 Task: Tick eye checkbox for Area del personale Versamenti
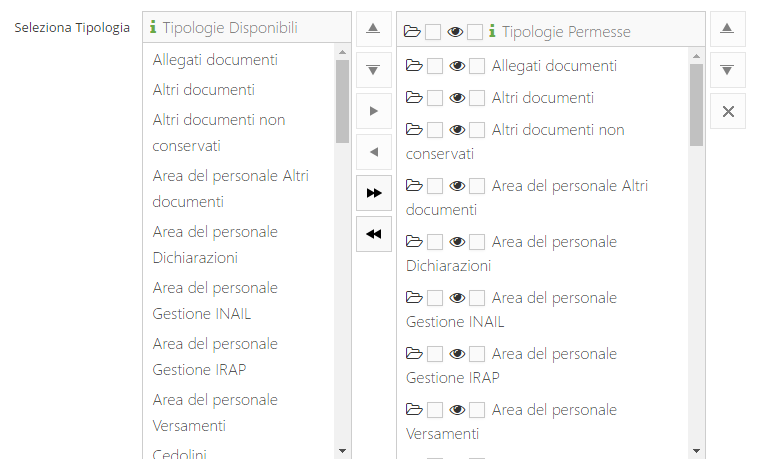click(477, 410)
